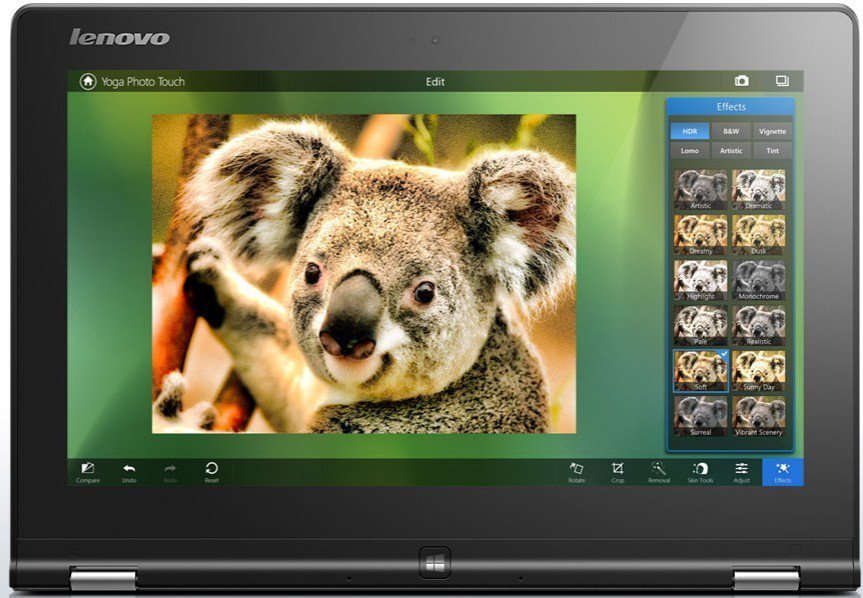Screen dimensions: 863x598
Task: Click the Compare icon in bottom toolbar
Action: coord(88,471)
